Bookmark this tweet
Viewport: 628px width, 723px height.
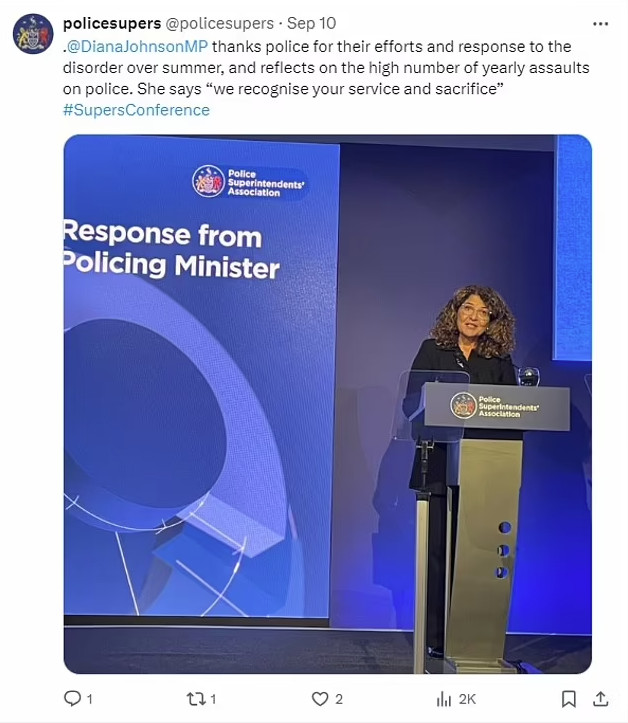tap(568, 698)
